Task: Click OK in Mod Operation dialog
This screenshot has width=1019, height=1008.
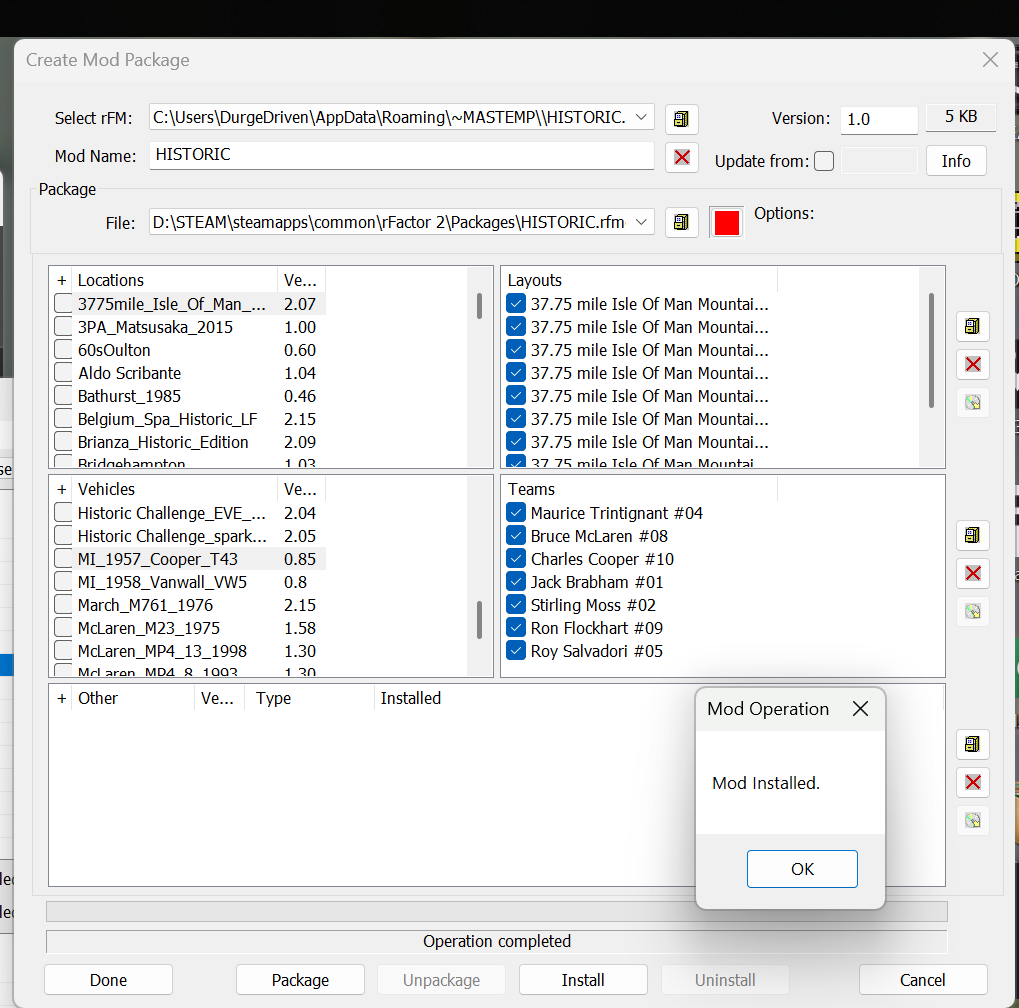Action: [x=802, y=869]
